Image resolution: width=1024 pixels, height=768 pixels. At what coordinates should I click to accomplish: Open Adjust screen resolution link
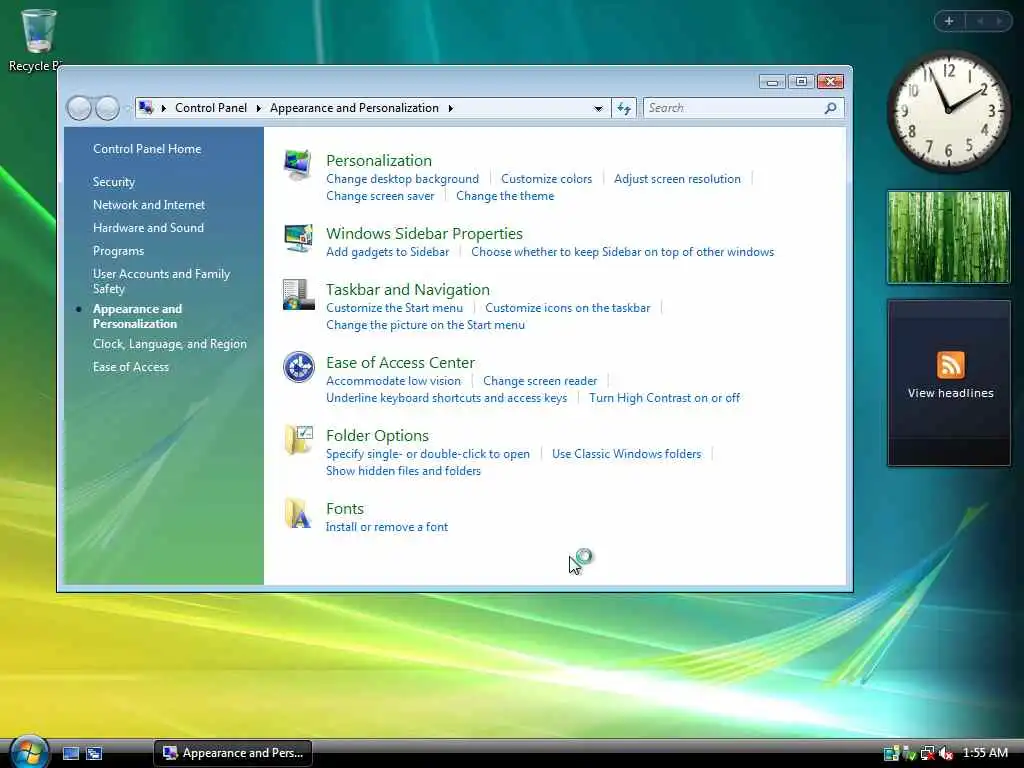(677, 179)
